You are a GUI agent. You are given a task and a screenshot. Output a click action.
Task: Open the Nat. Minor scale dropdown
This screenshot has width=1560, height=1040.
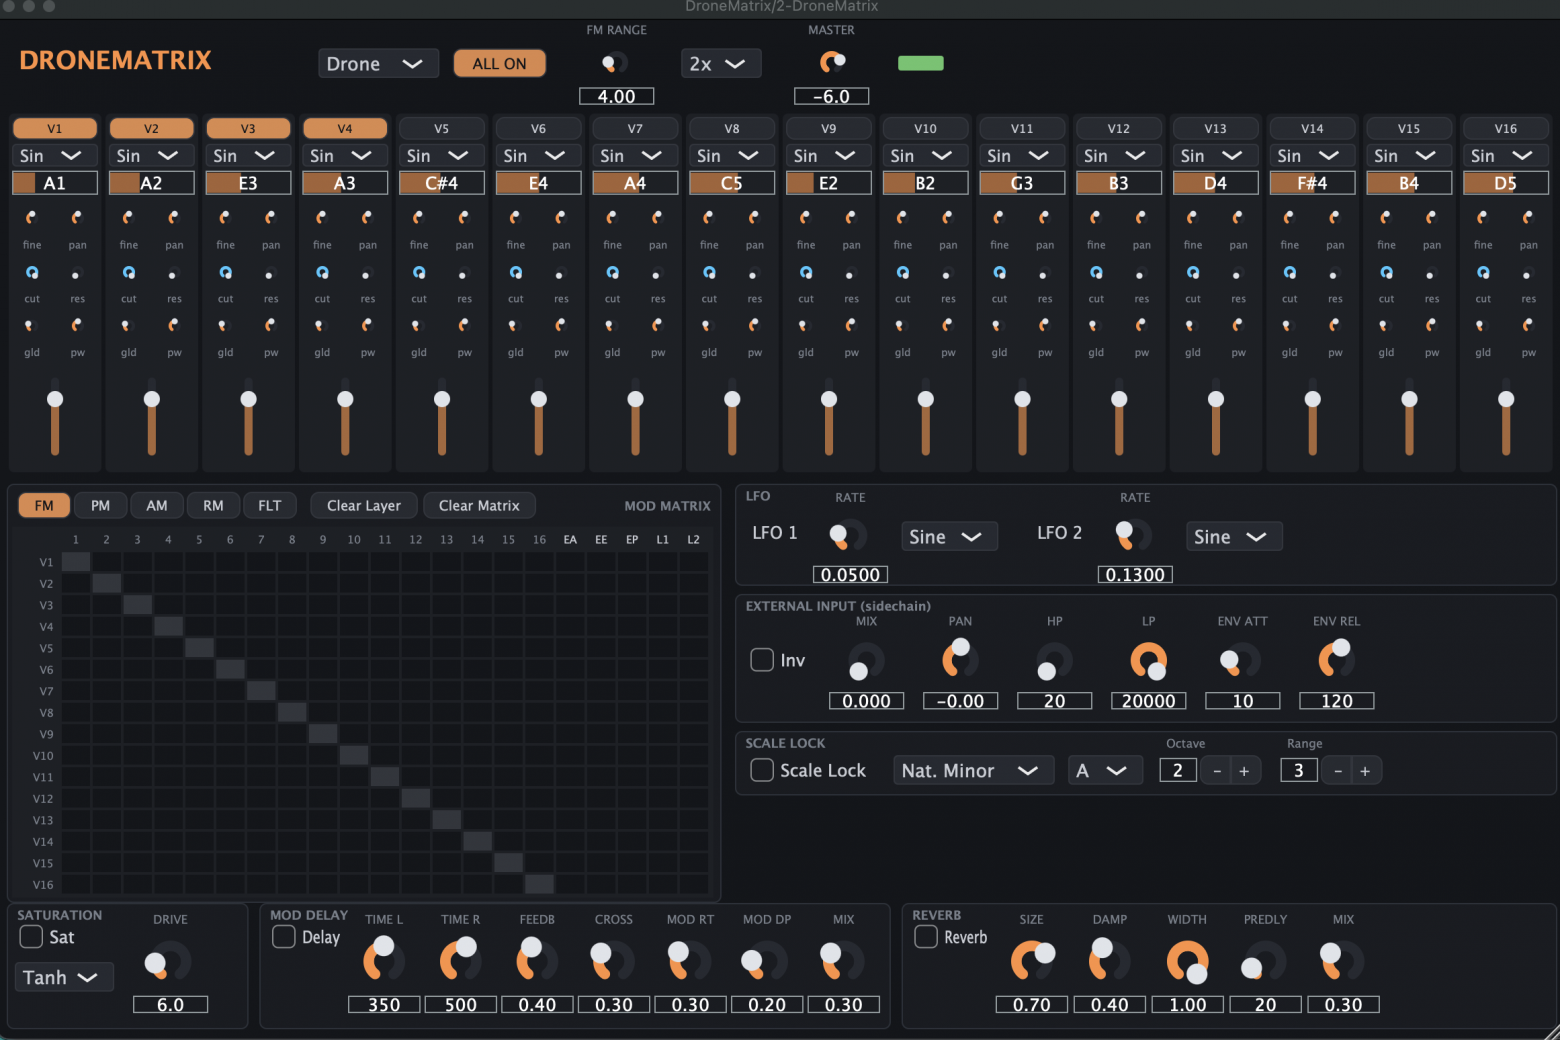tap(973, 771)
